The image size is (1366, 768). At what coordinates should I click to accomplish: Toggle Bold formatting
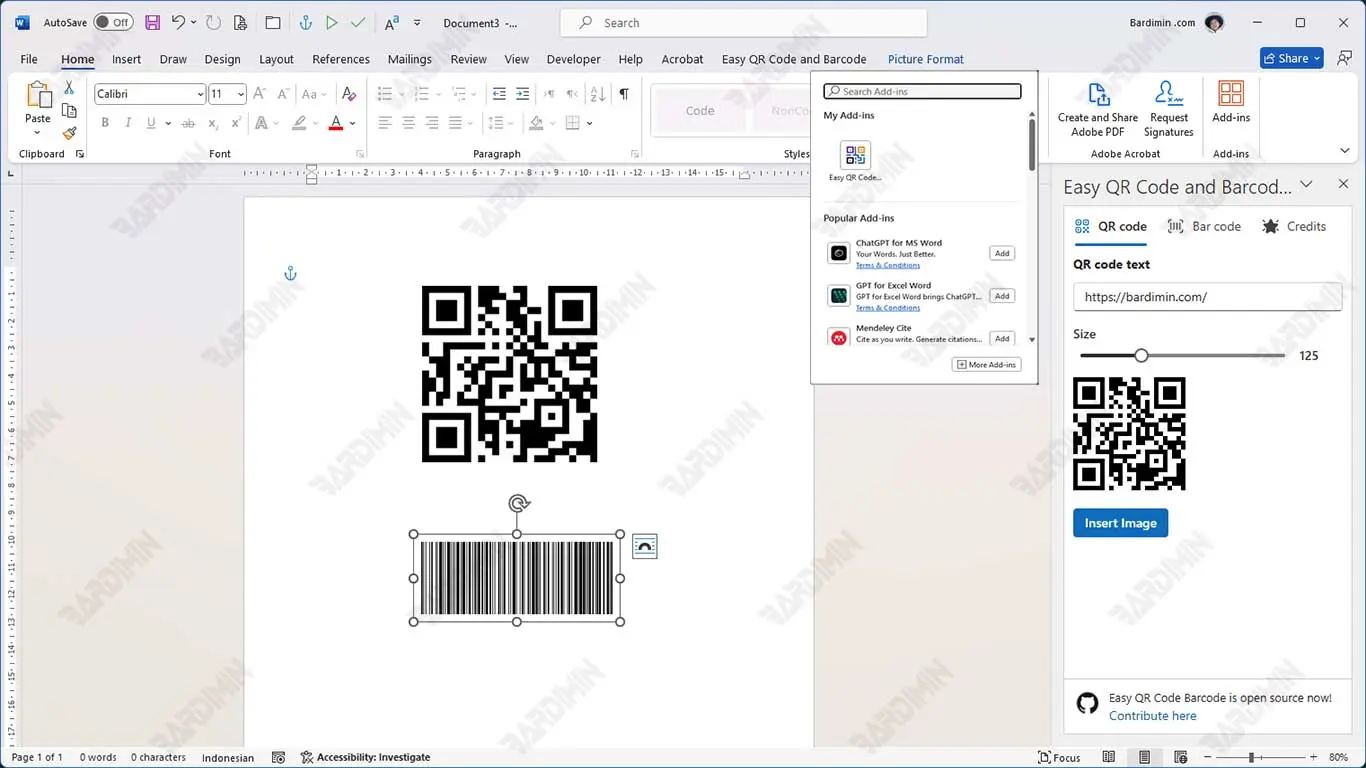(x=105, y=123)
